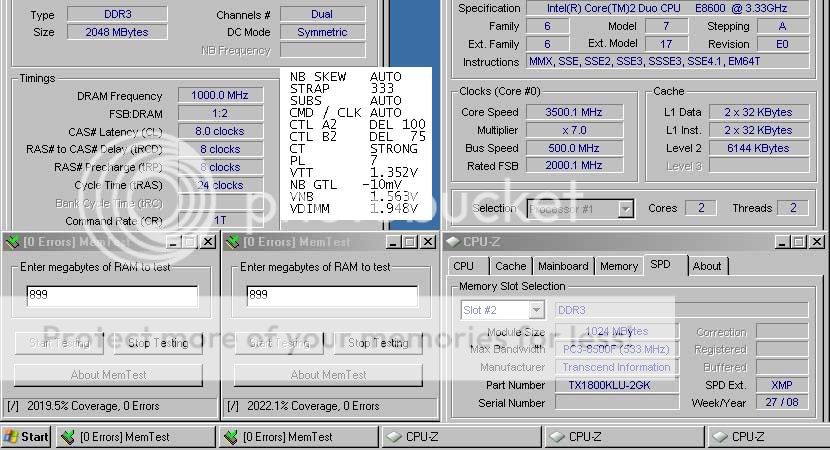Viewport: 830px width, 450px height.
Task: Click the 1024 MBytes module size value
Action: [617, 331]
